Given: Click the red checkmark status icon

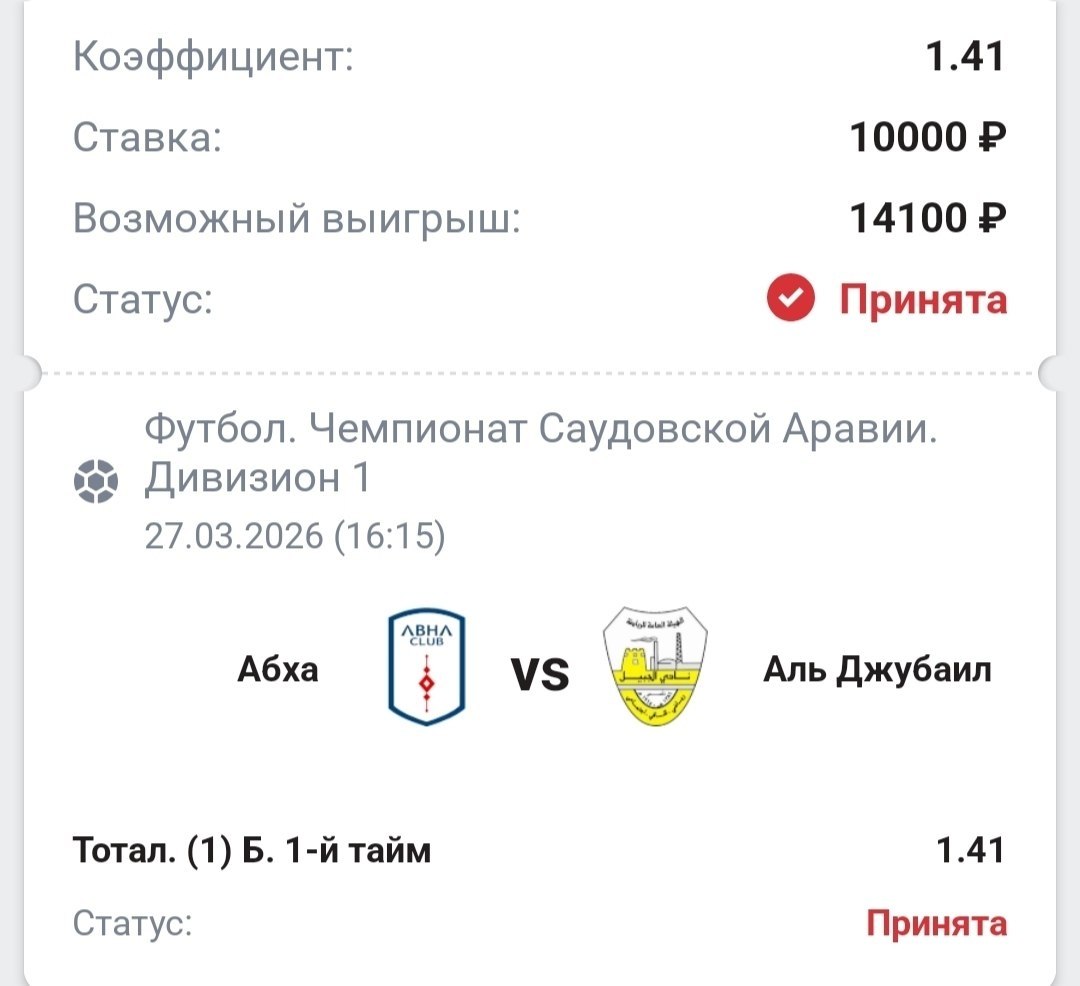Looking at the screenshot, I should pyautogui.click(x=791, y=298).
